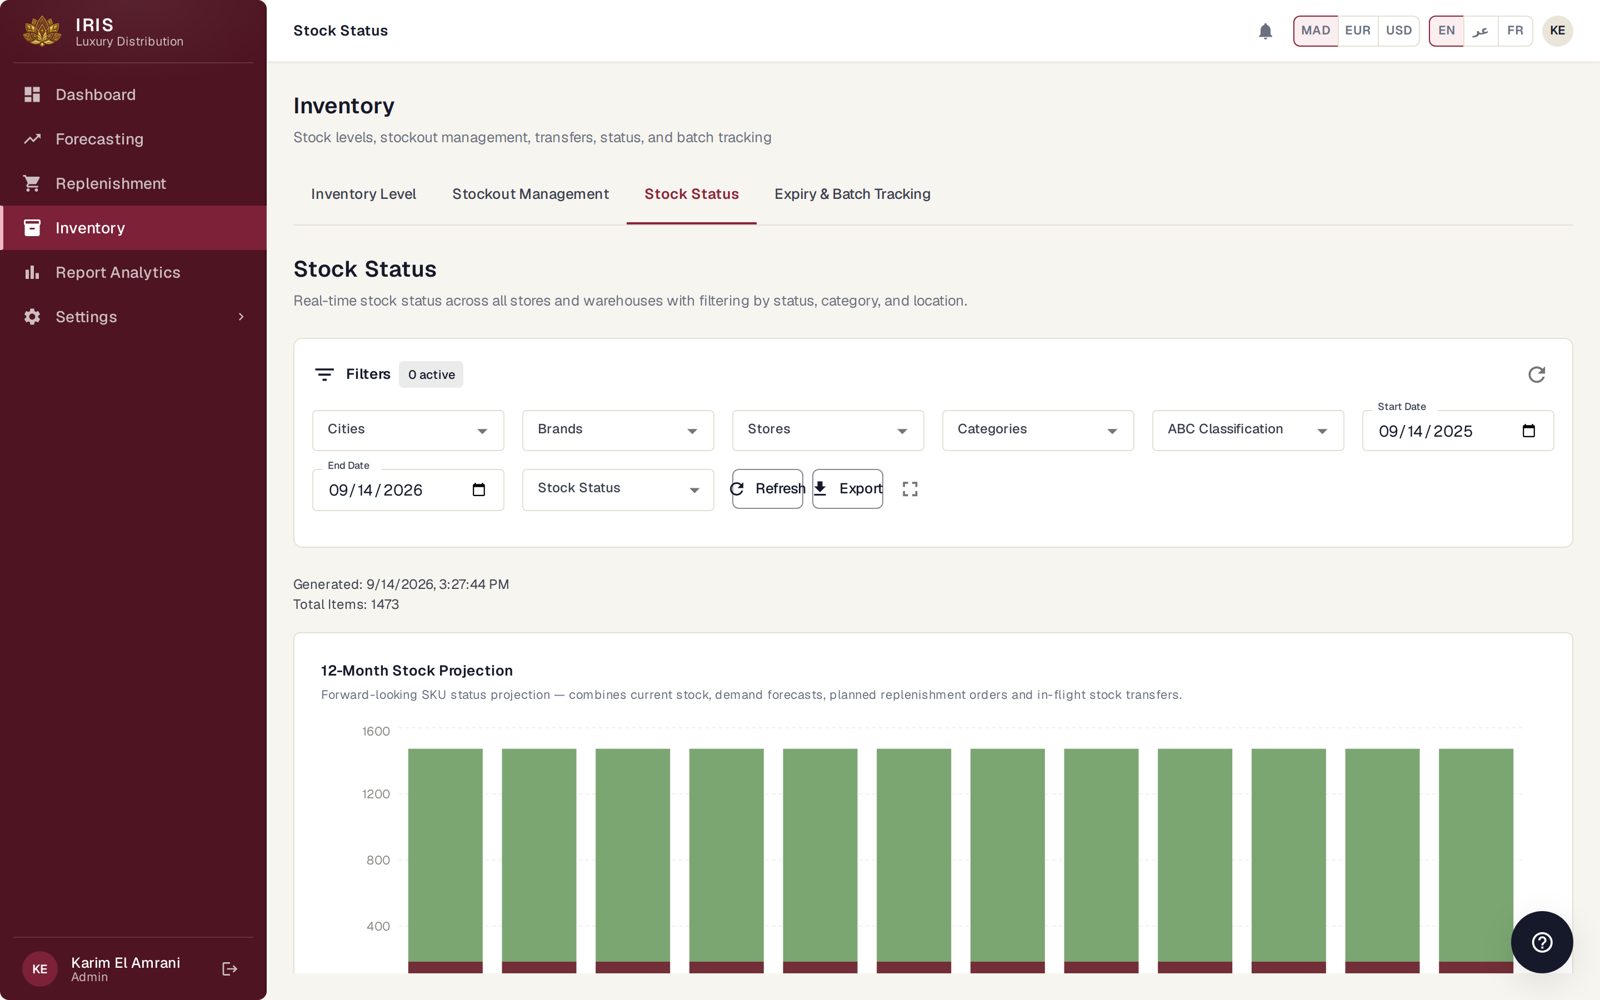Click the last green bar in projection chart
Screen dimensions: 1600x1000
click(1476, 855)
